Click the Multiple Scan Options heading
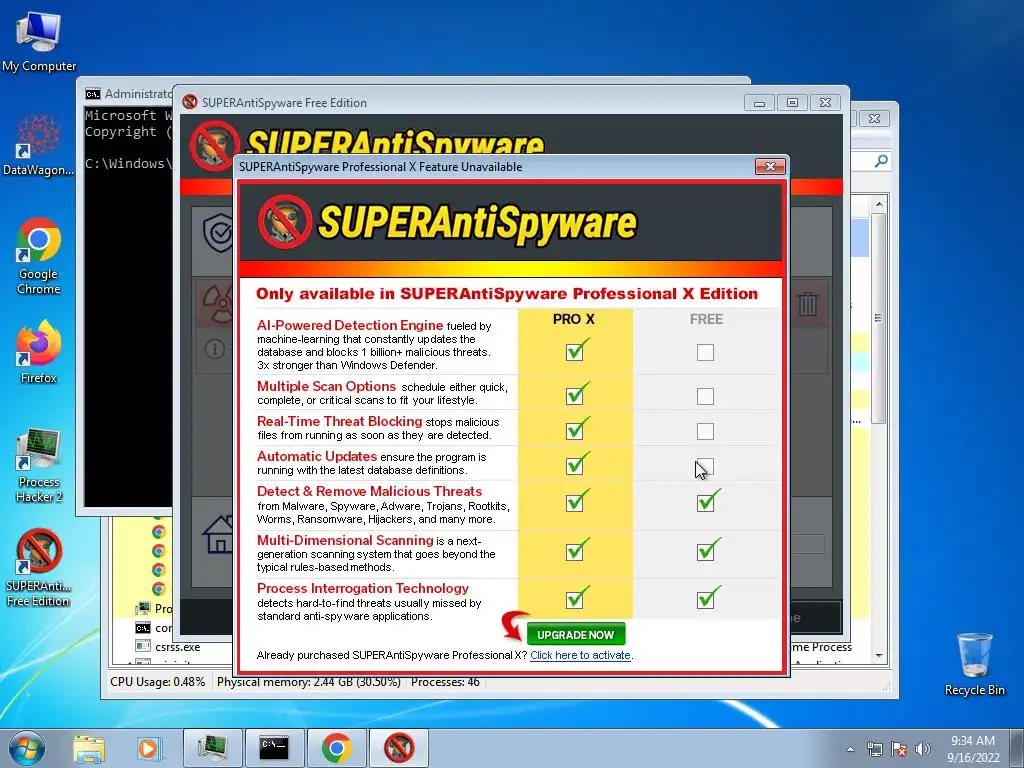This screenshot has height=768, width=1024. coord(327,386)
